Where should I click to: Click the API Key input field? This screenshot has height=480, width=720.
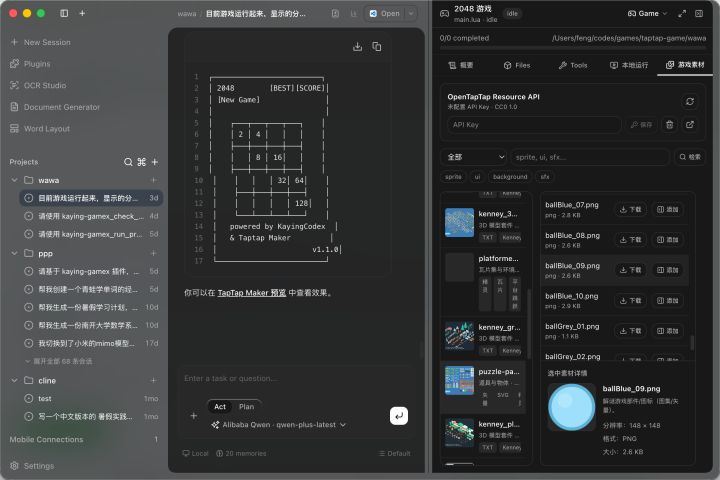(x=534, y=124)
